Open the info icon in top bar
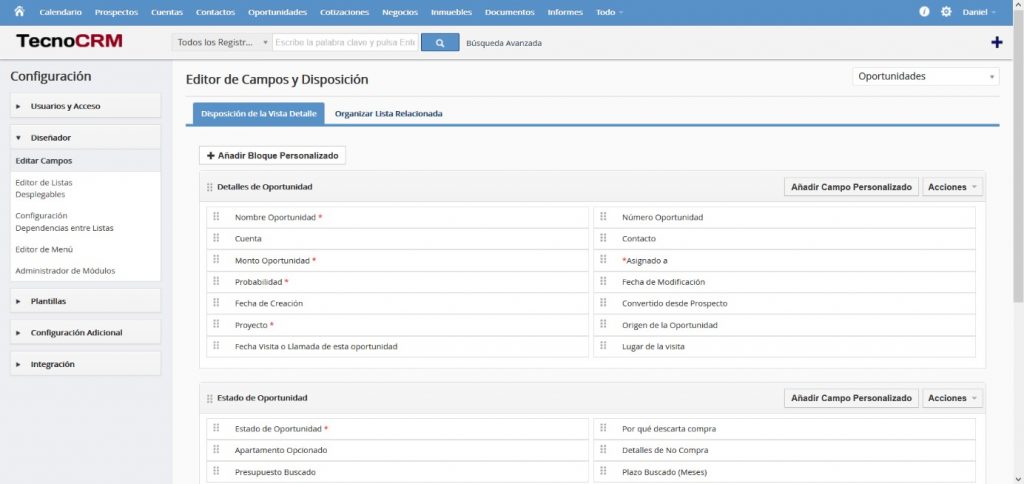The image size is (1024, 484). pos(924,12)
